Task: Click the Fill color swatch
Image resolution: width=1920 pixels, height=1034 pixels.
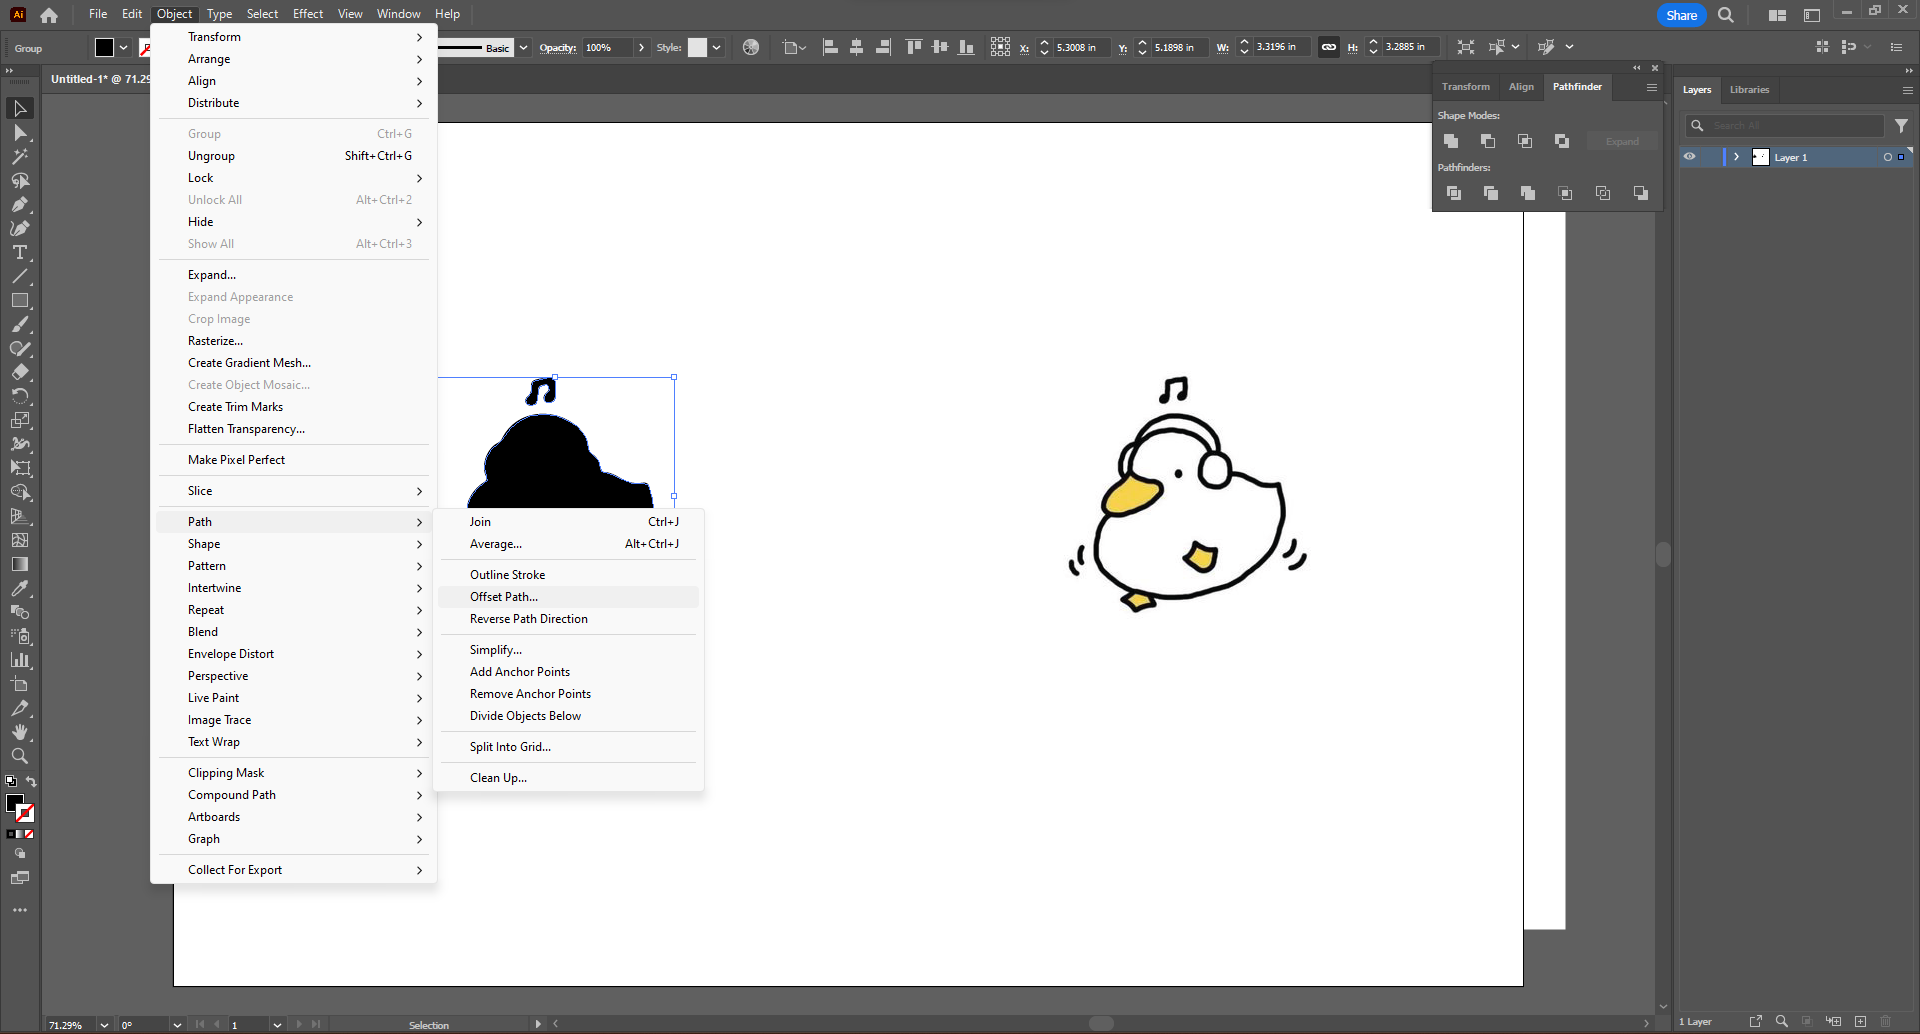Action: [17, 801]
